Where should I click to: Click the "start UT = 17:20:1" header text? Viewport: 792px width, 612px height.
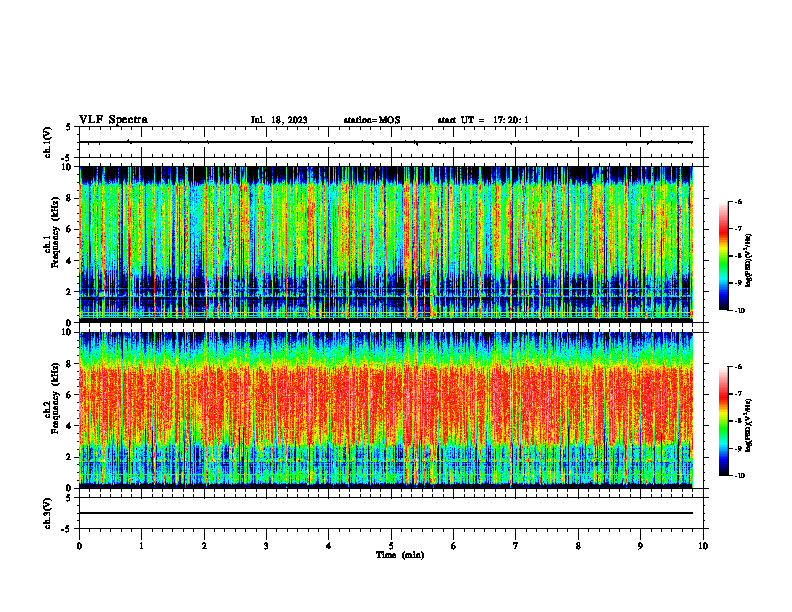pyautogui.click(x=483, y=120)
